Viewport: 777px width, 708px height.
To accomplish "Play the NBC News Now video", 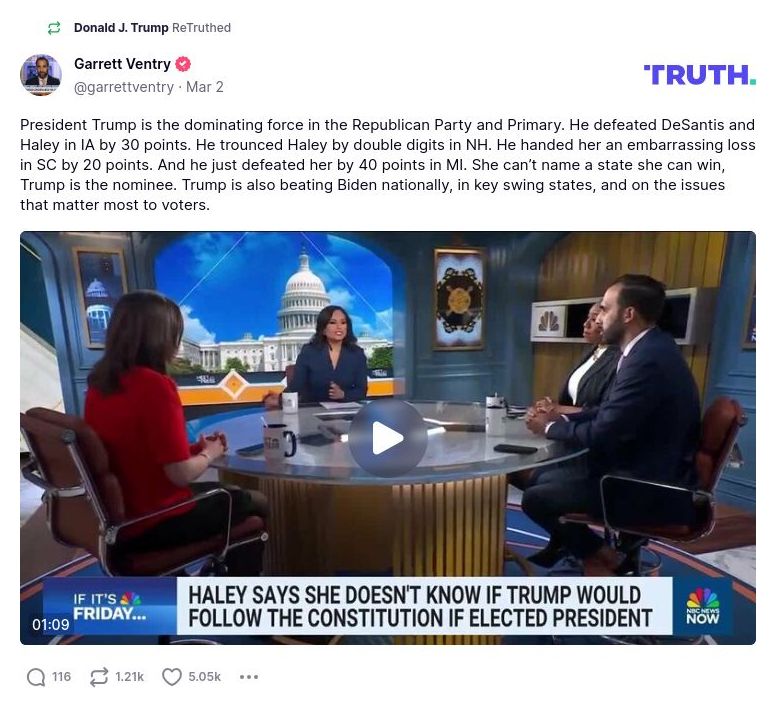I will 388,438.
